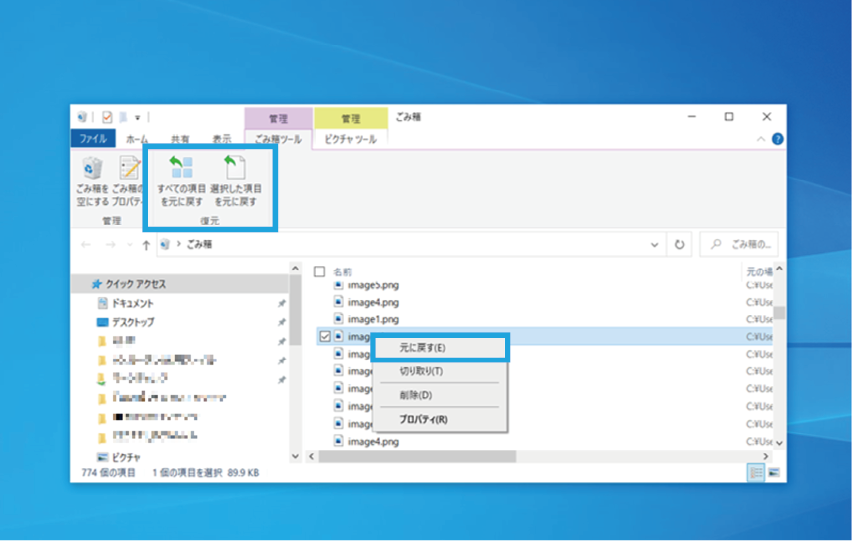This screenshot has height=541, width=854.
Task: Switch to the 表示 ribbon tab
Action: click(x=222, y=139)
